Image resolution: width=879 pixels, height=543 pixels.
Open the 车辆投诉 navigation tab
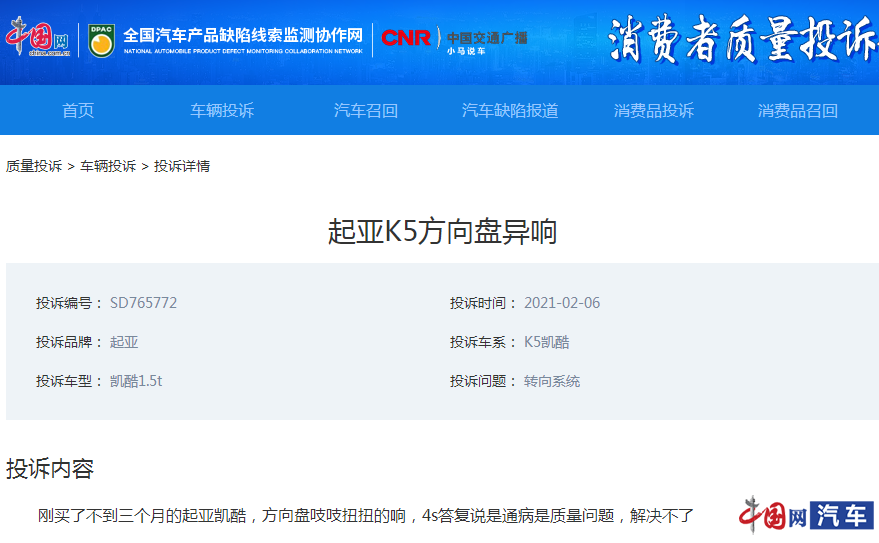222,110
